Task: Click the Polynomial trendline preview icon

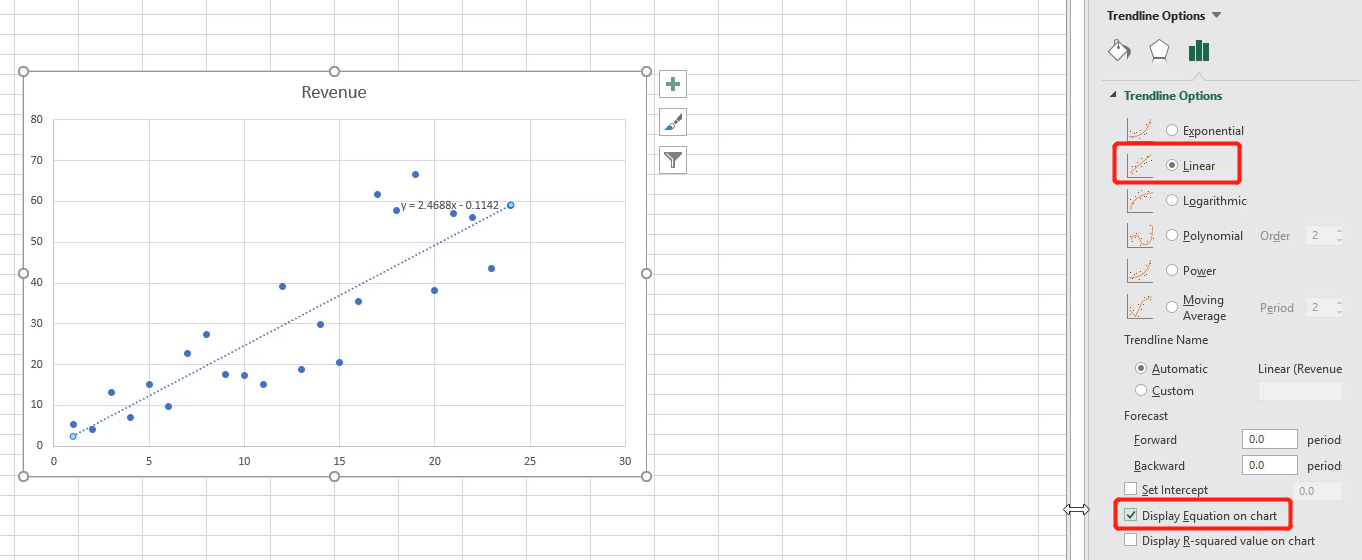Action: coord(1140,235)
